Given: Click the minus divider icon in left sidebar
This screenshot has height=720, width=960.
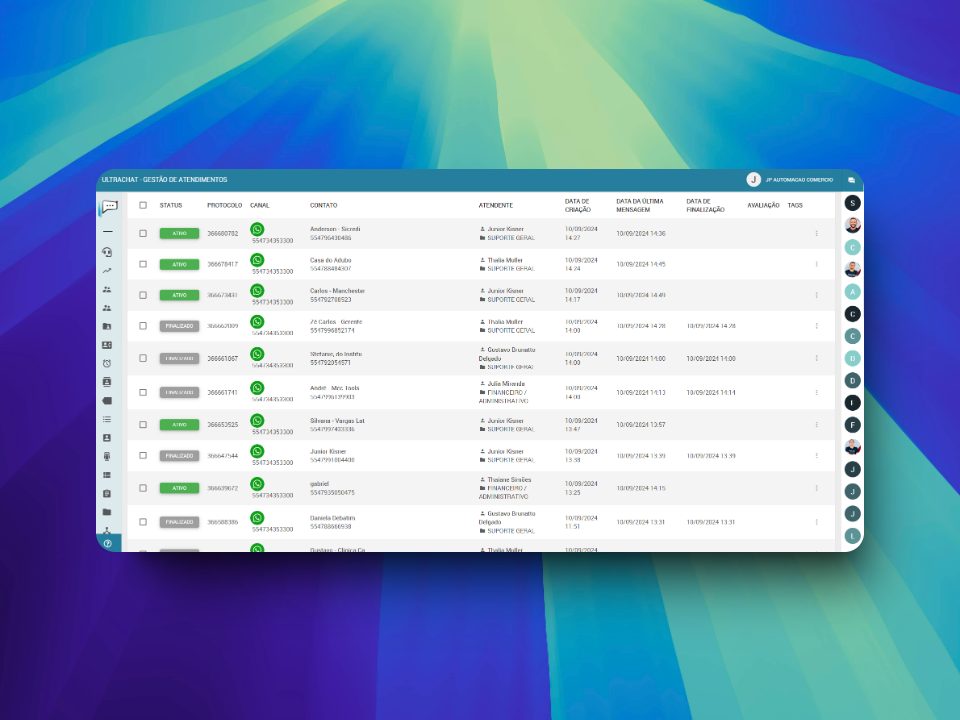Looking at the screenshot, I should point(107,231).
